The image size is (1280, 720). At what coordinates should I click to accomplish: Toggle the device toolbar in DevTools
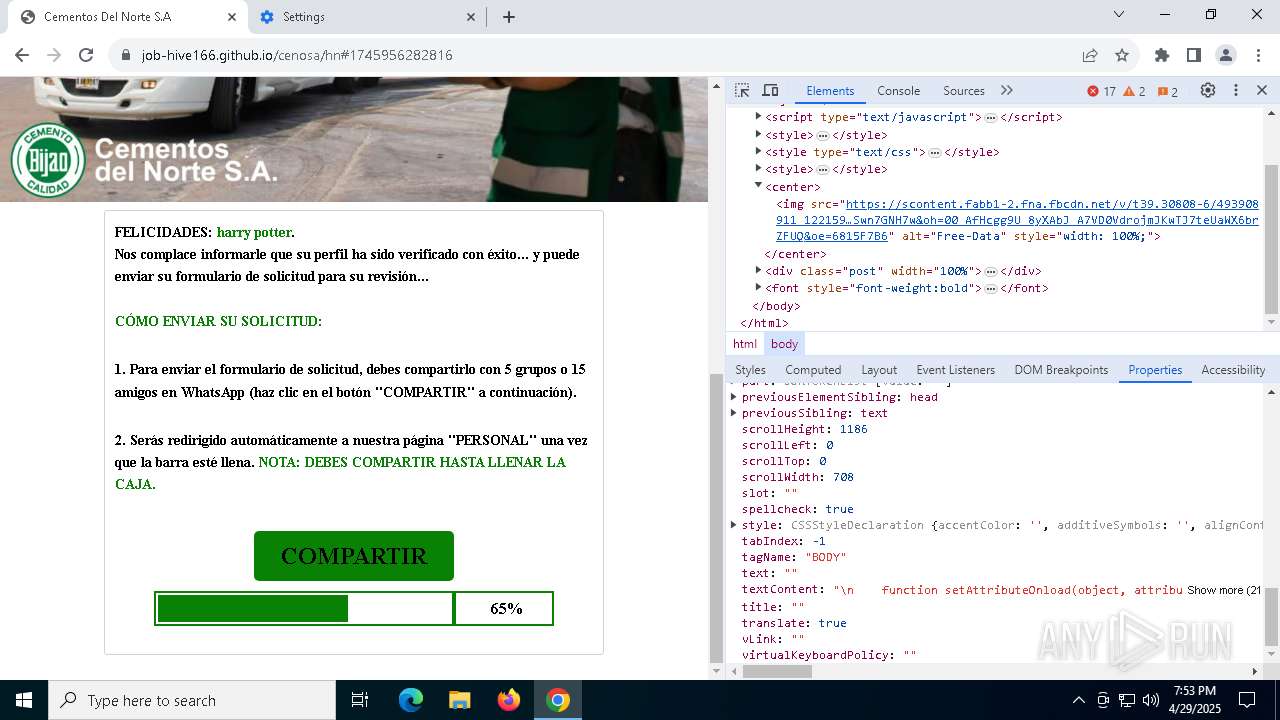point(770,90)
